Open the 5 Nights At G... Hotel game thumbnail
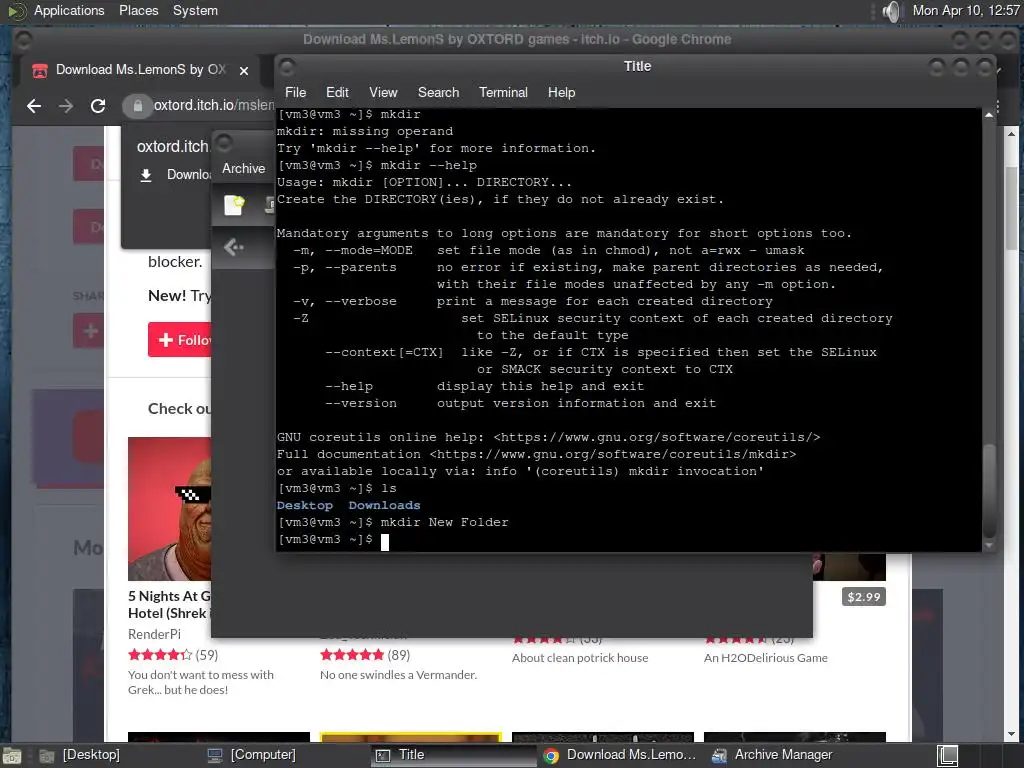 click(170, 509)
